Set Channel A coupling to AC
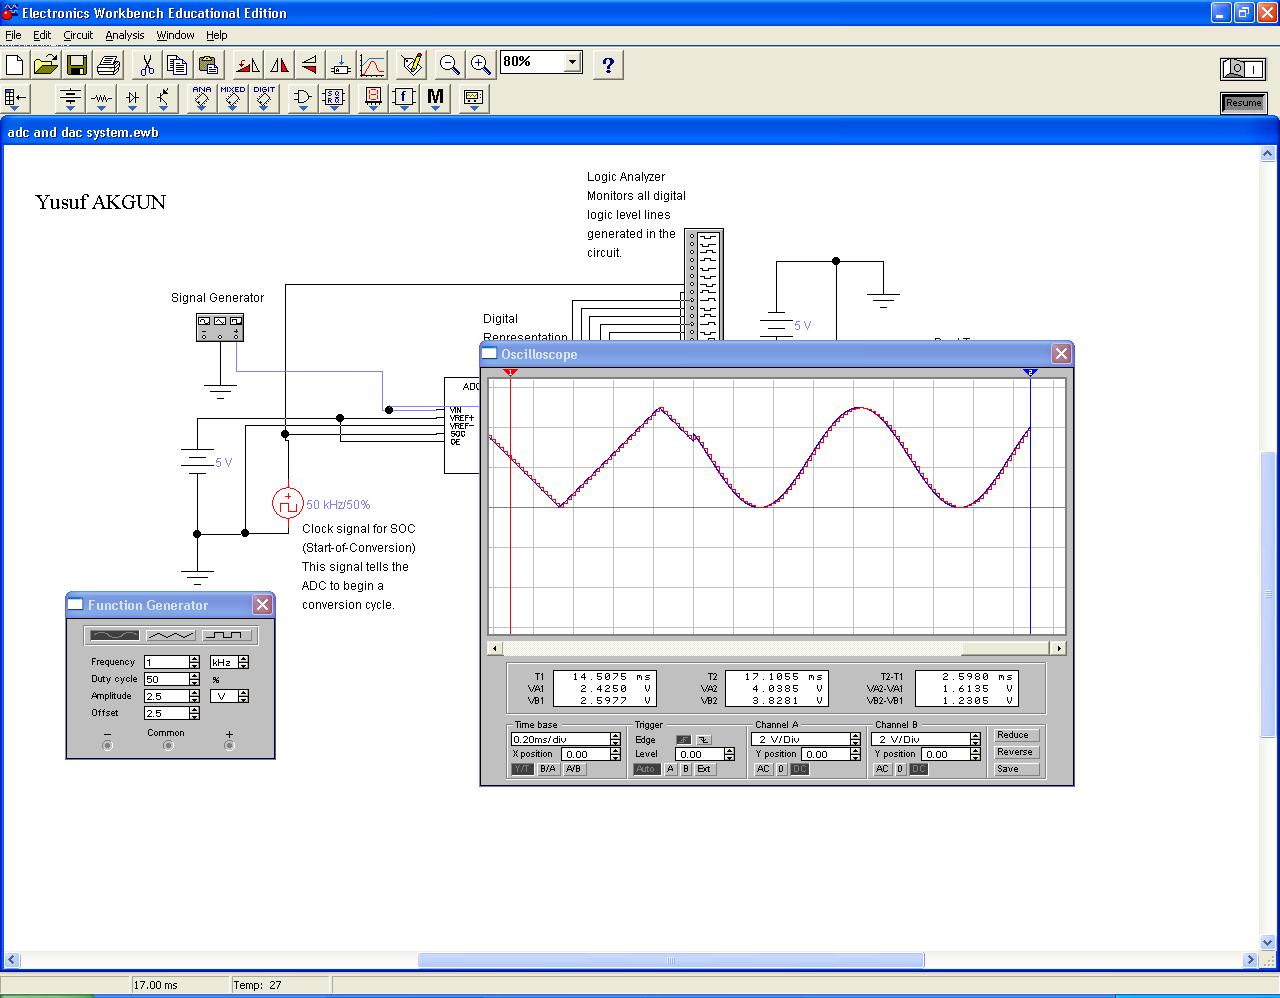 (x=763, y=769)
